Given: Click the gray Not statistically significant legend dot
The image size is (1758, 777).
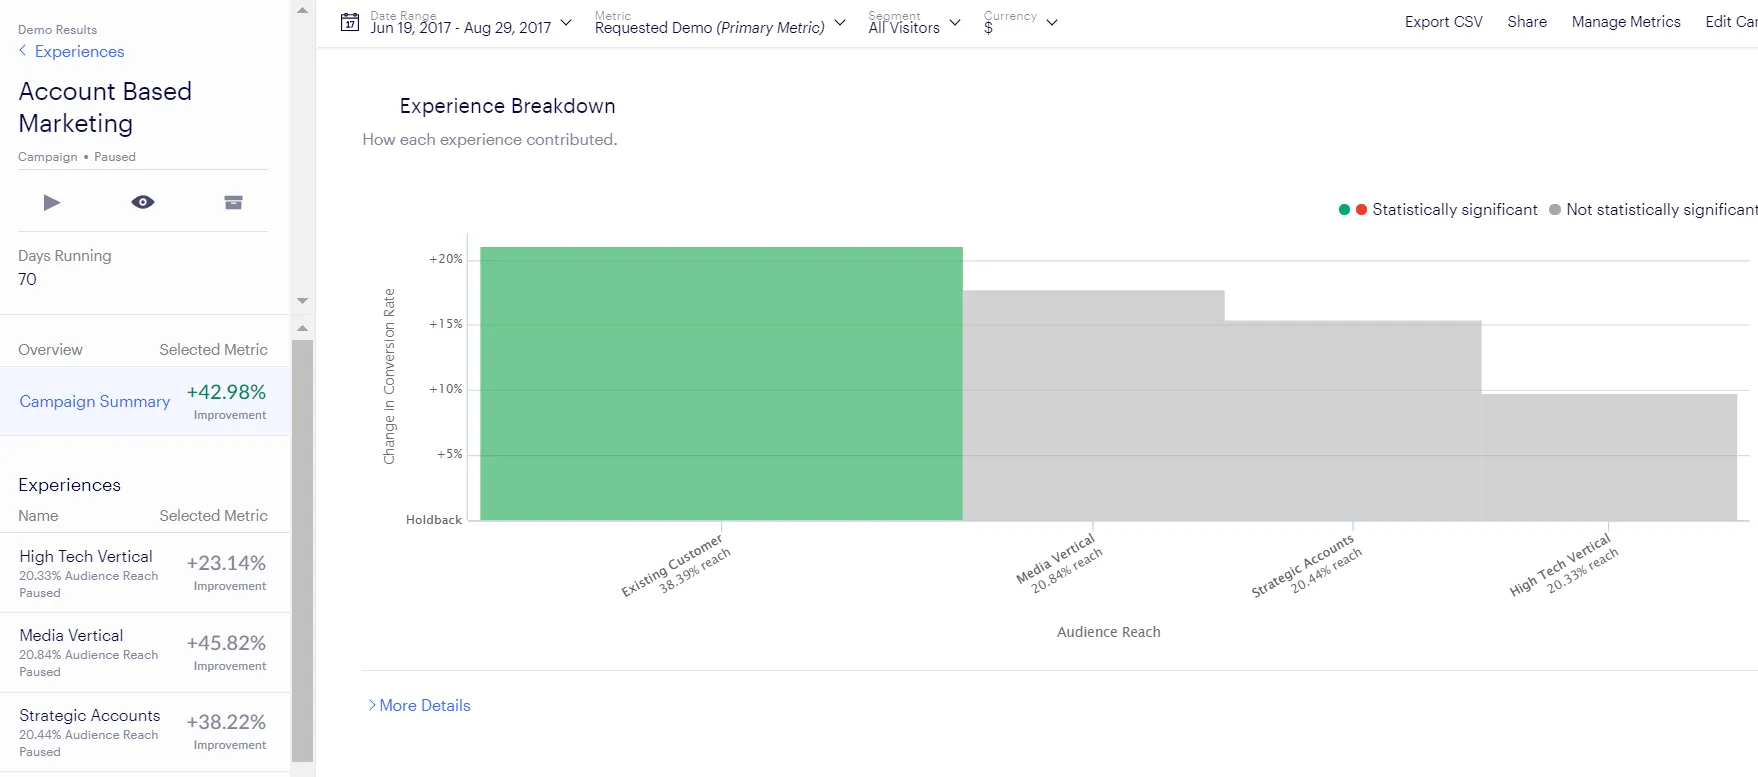Looking at the screenshot, I should point(1555,210).
